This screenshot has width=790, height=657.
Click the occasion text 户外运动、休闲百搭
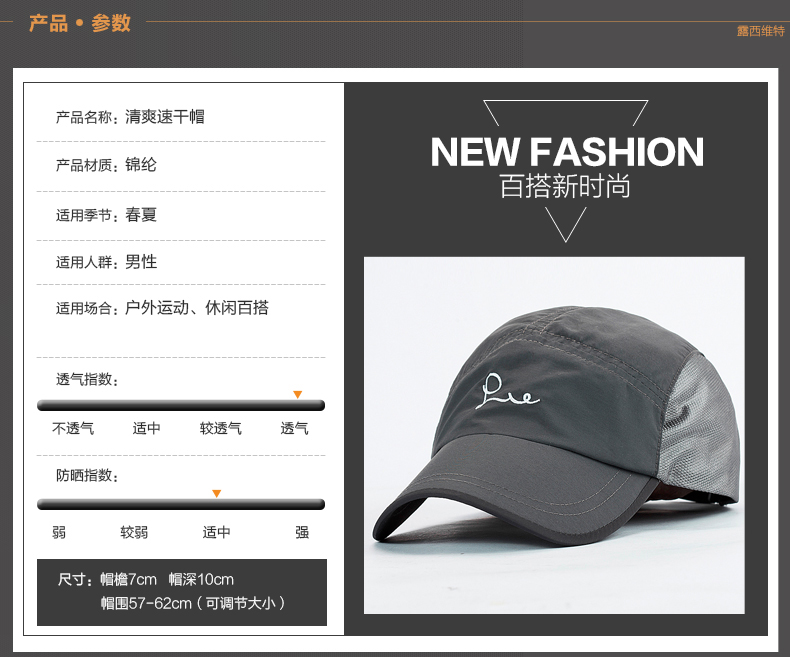coord(197,307)
